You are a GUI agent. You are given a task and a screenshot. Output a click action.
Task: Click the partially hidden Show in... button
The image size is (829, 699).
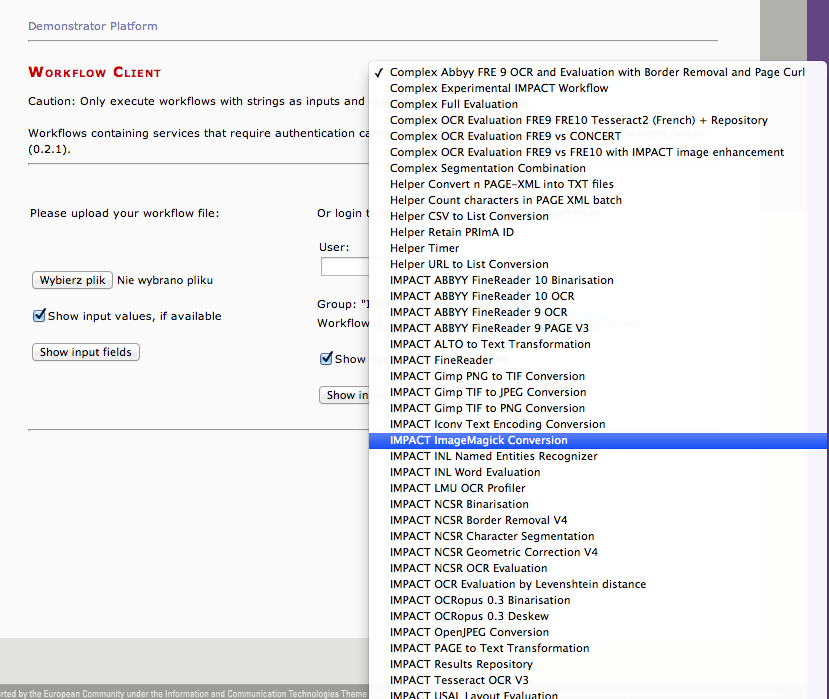[x=344, y=395]
